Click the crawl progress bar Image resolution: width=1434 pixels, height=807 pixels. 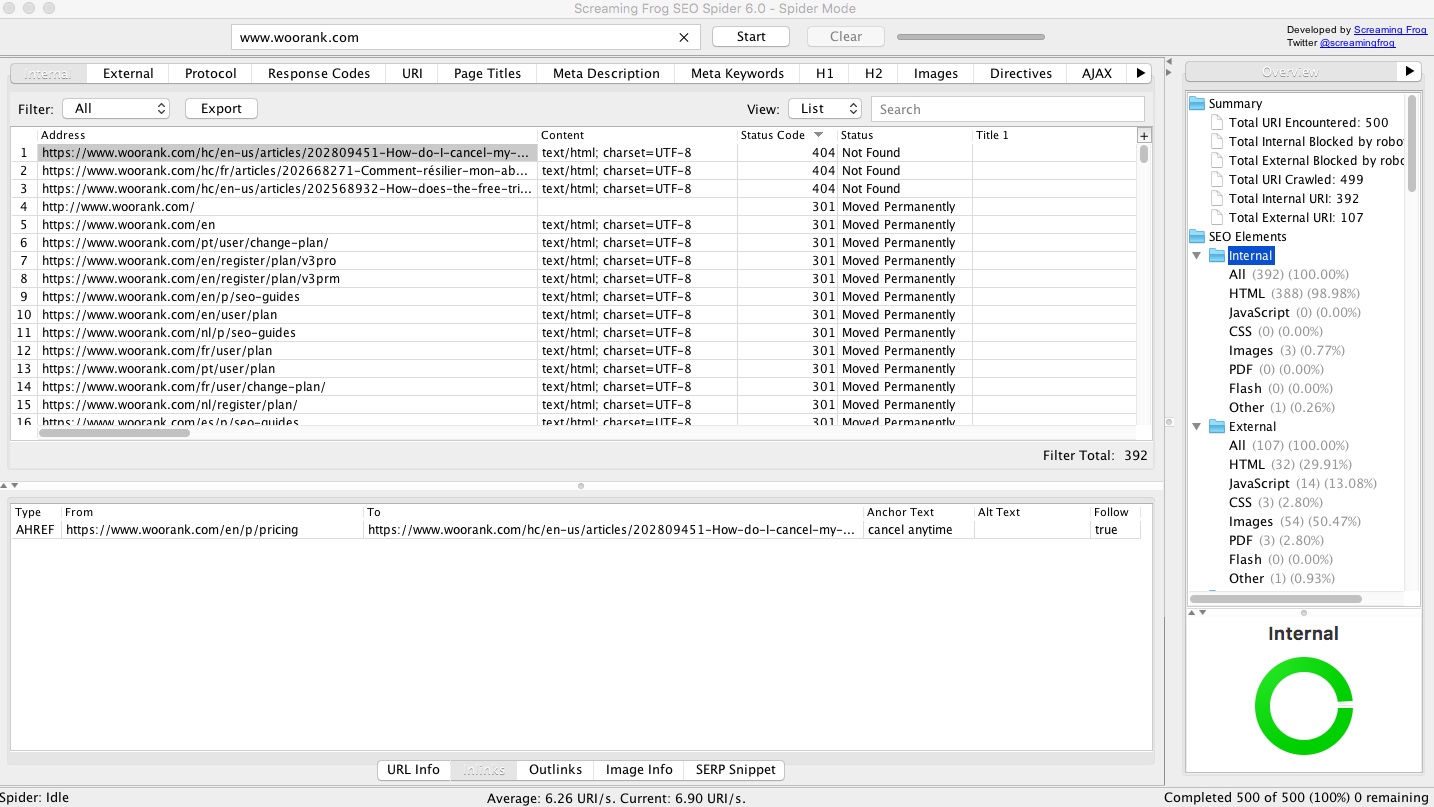pyautogui.click(x=970, y=36)
